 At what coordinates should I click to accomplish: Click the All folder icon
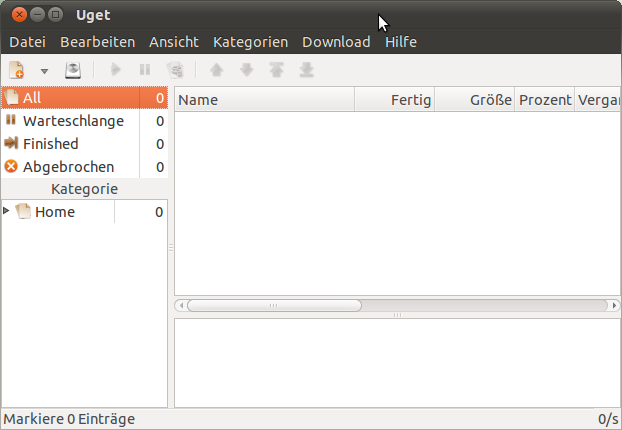click(11, 97)
